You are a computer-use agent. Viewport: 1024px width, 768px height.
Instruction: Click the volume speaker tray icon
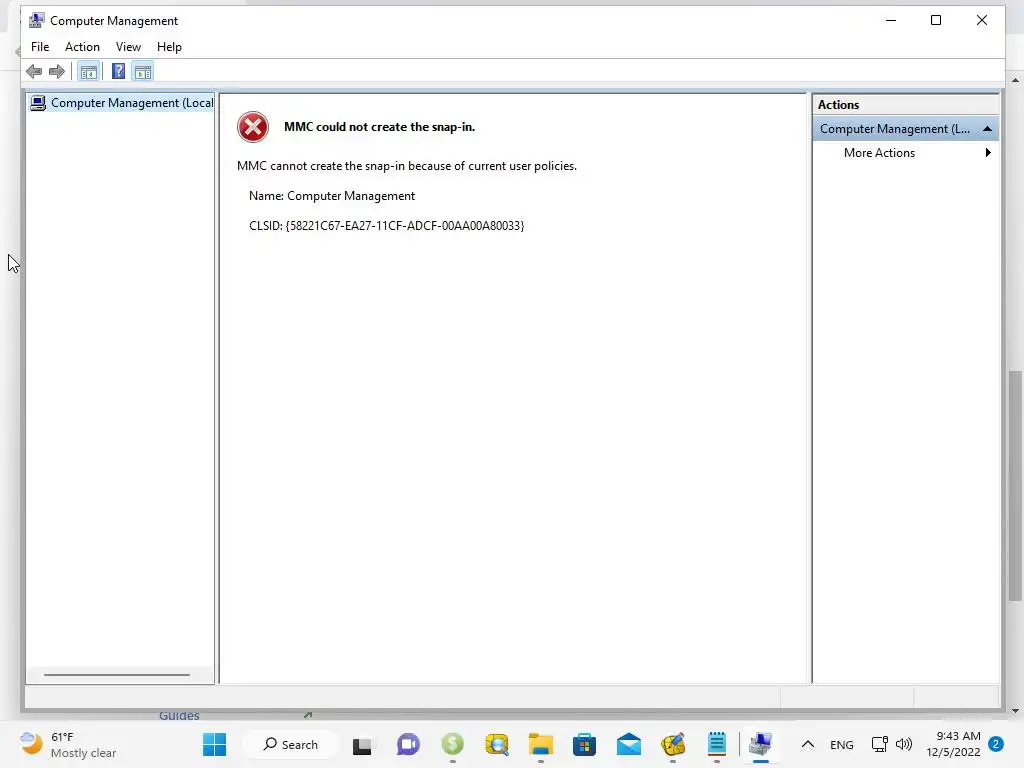tap(904, 744)
